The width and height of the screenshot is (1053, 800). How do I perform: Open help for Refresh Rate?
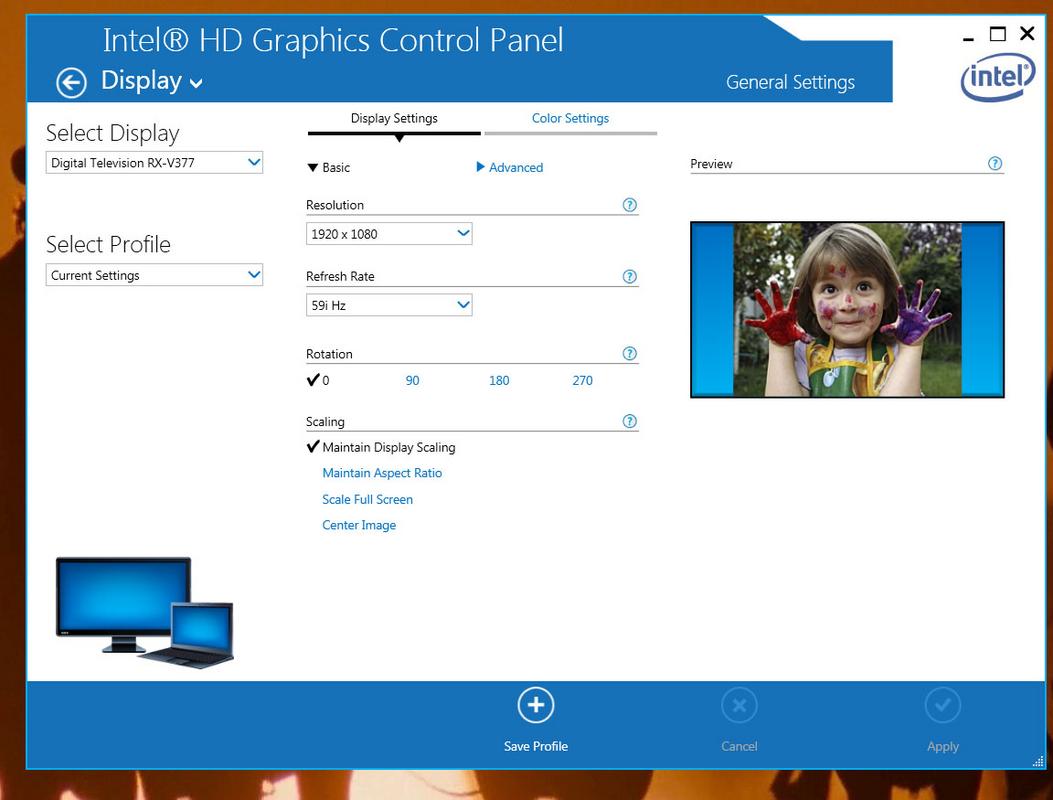click(x=629, y=276)
